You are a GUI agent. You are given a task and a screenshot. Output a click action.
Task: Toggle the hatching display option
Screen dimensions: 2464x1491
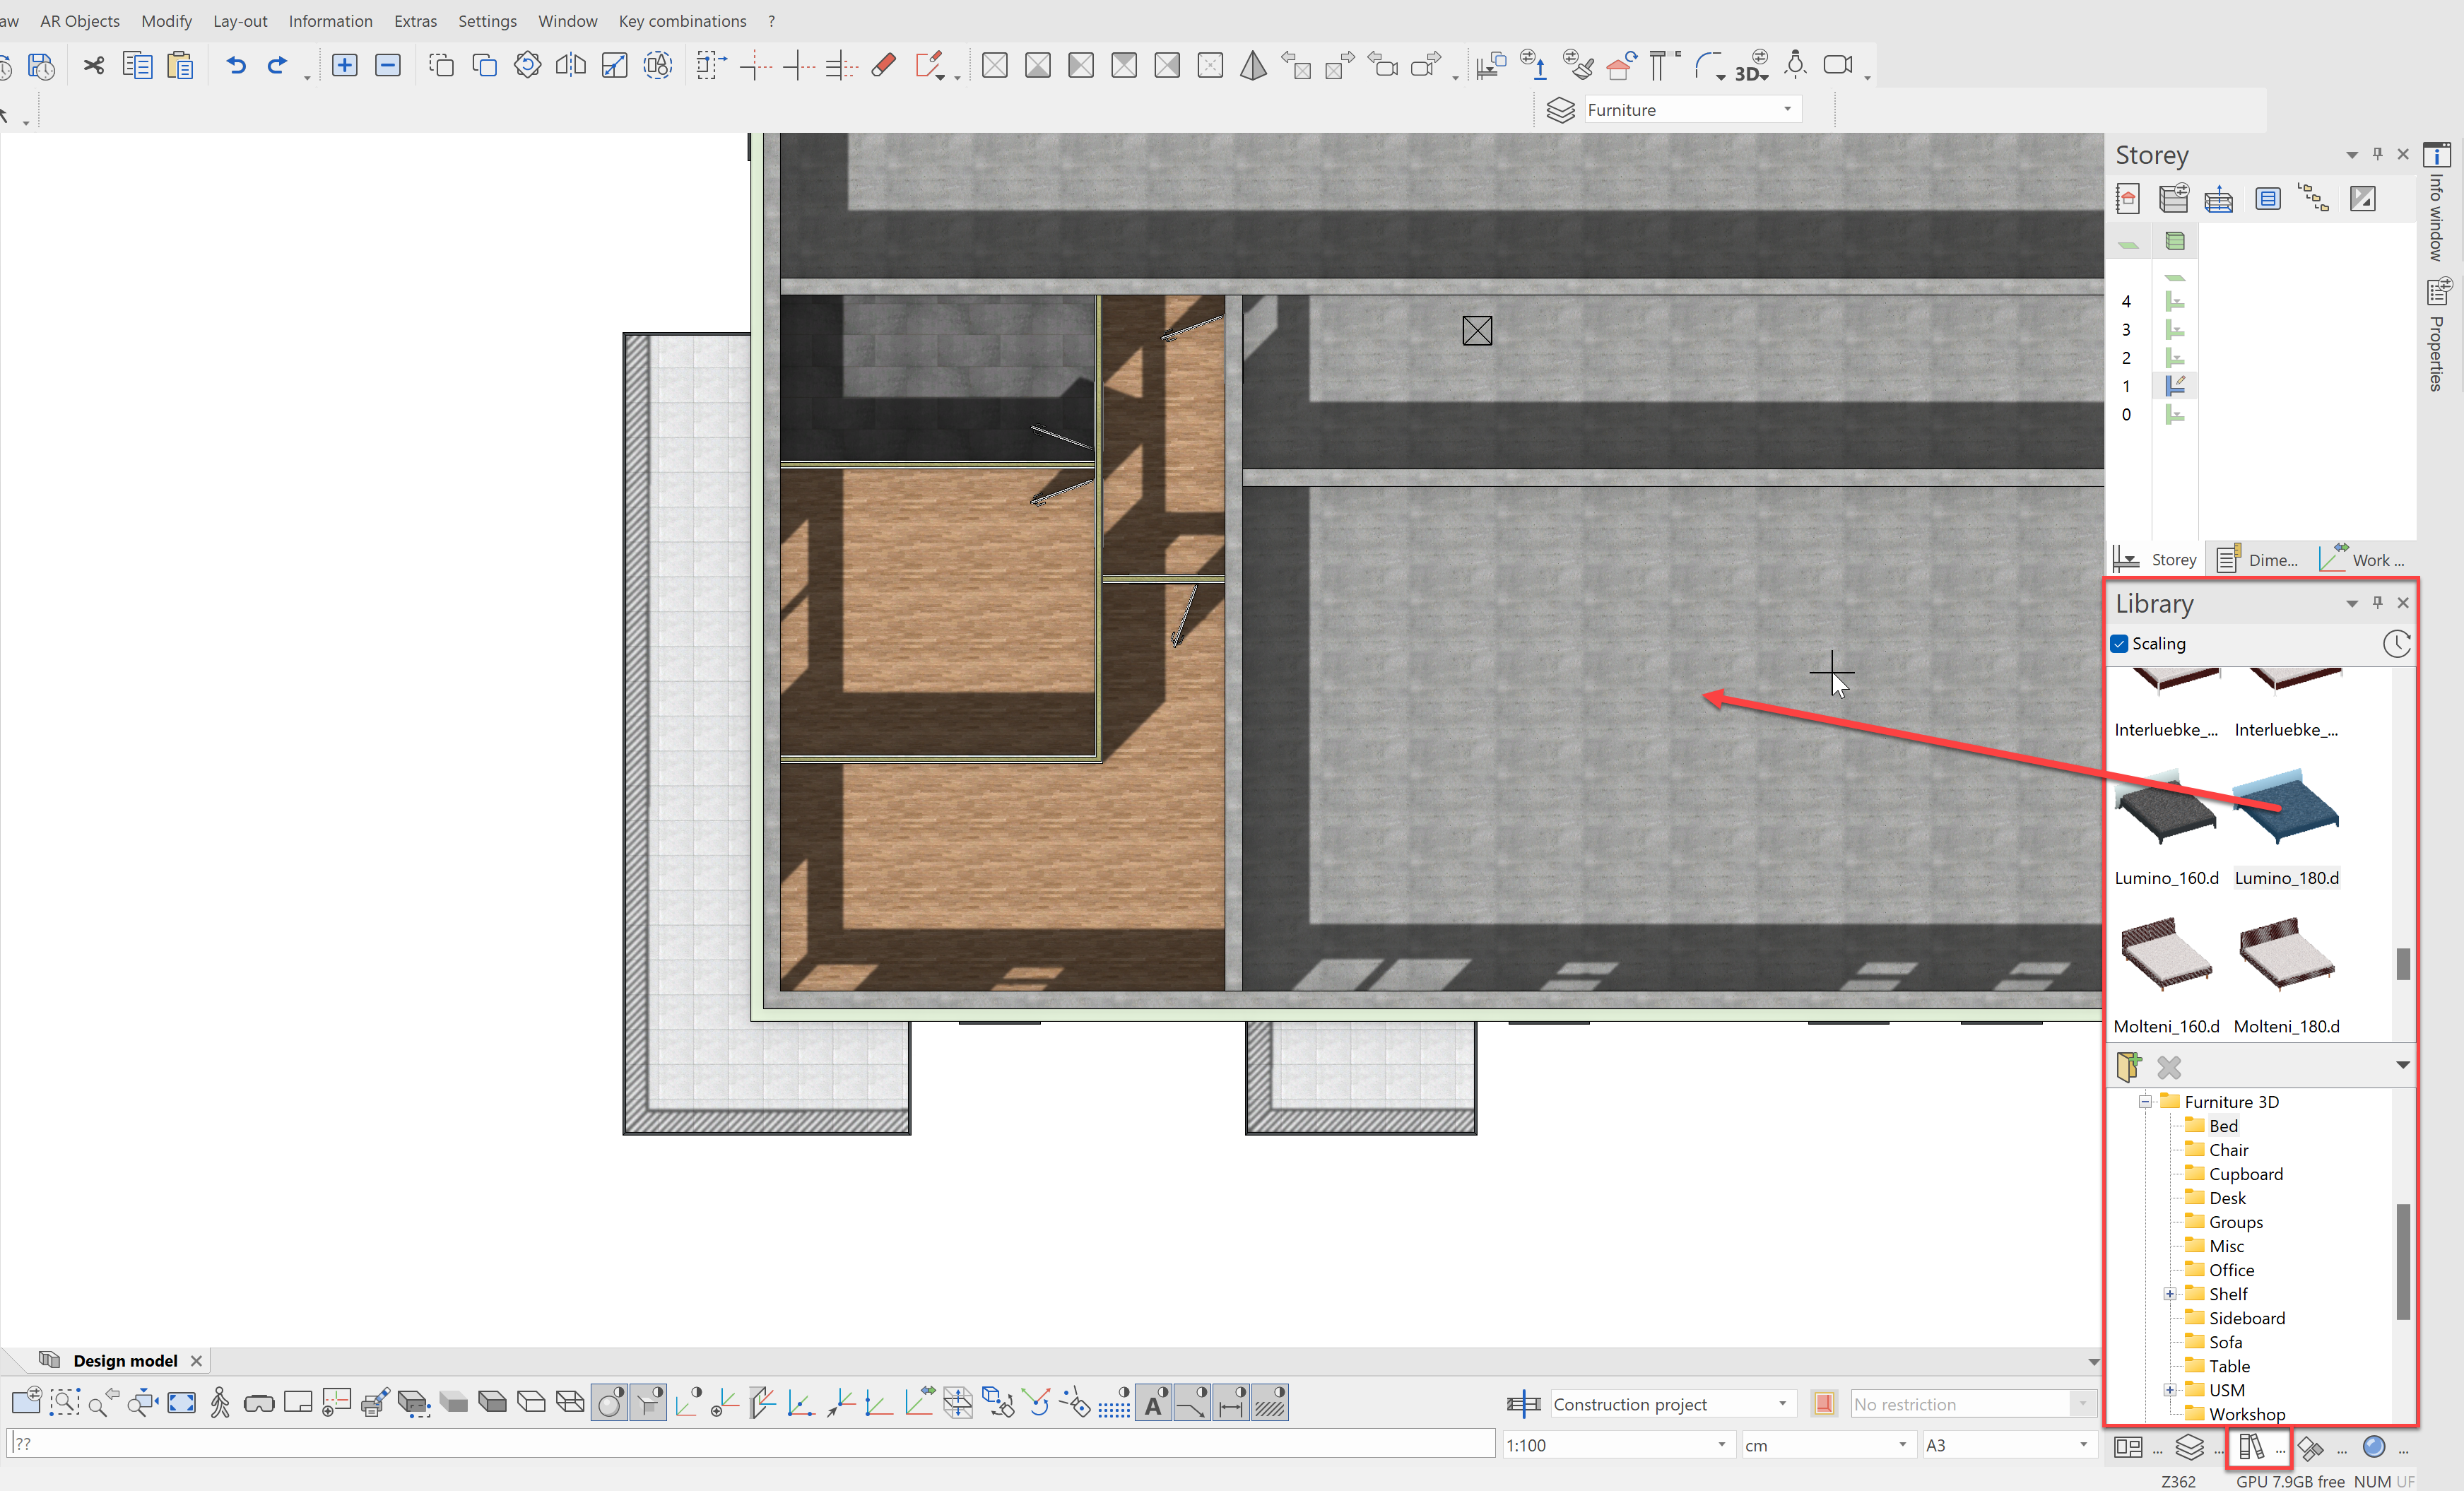coord(1270,1404)
